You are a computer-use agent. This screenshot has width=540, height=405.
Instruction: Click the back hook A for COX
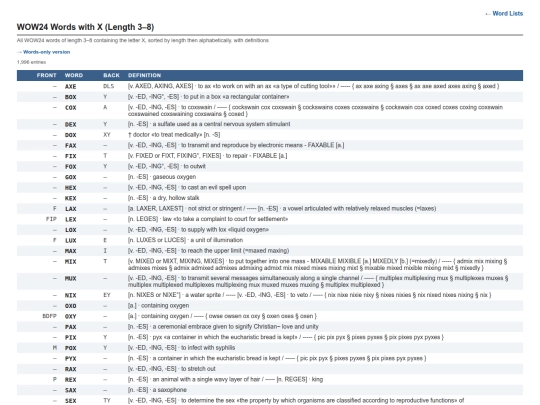[105, 108]
